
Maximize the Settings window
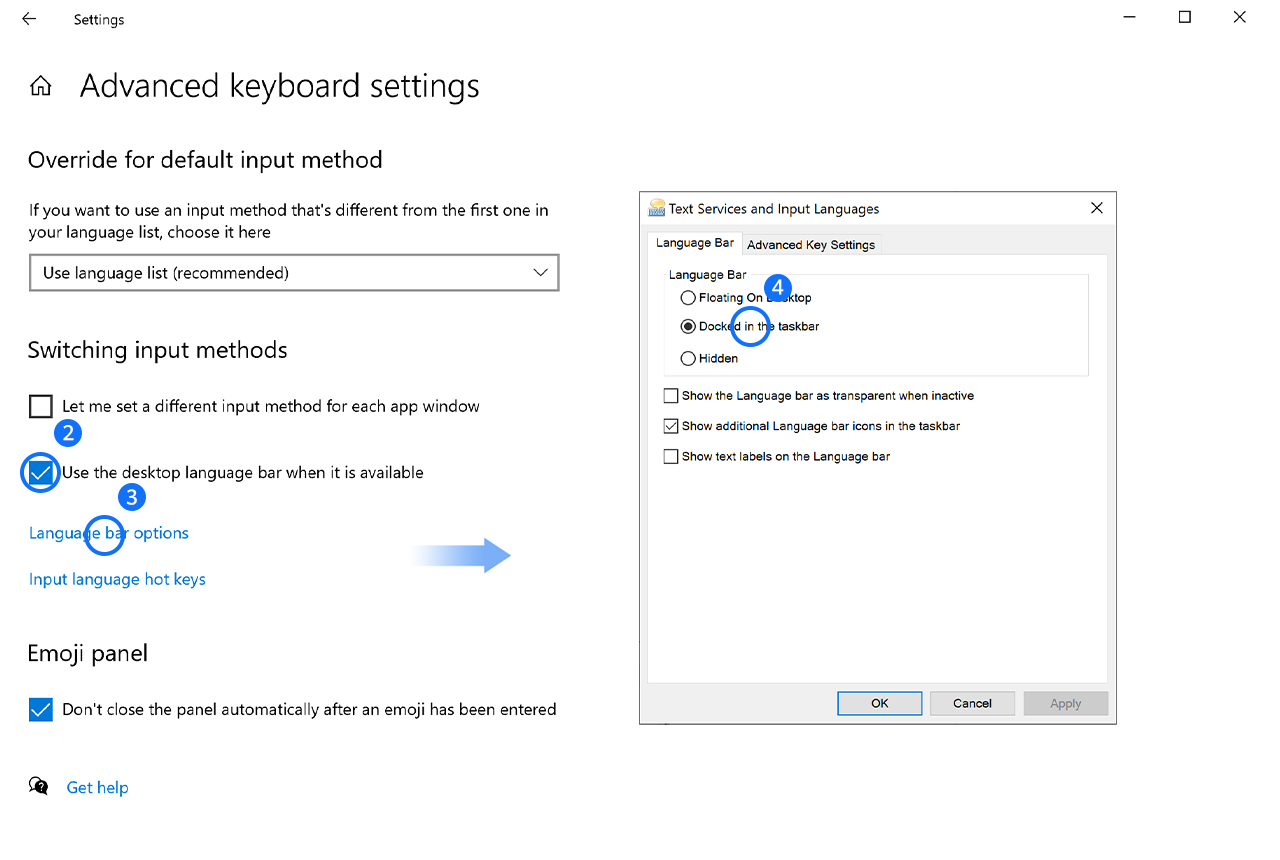[x=1184, y=18]
